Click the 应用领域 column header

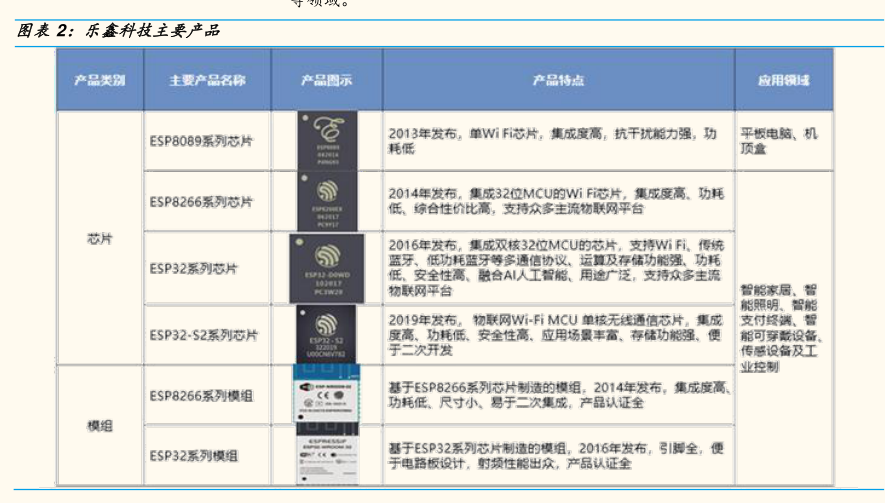coord(783,80)
